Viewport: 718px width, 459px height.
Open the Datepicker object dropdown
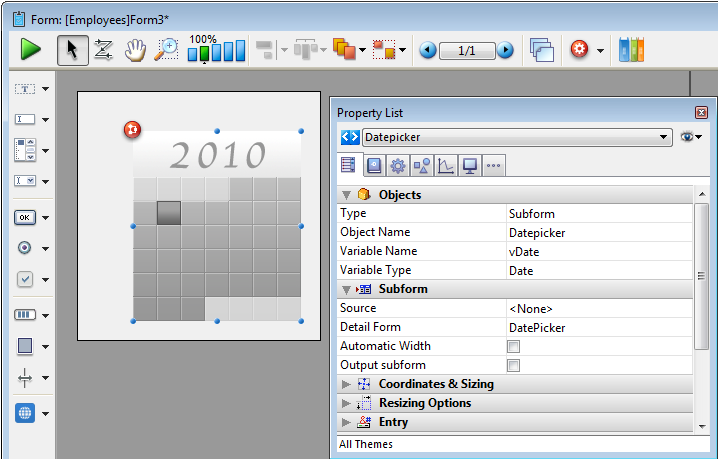click(x=664, y=137)
